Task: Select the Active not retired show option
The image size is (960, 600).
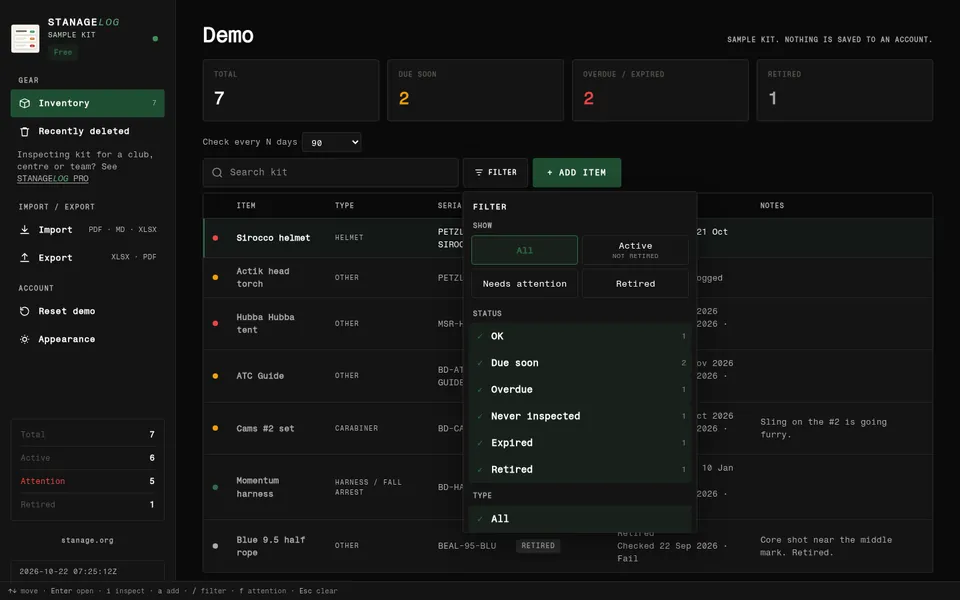Action: (x=636, y=250)
